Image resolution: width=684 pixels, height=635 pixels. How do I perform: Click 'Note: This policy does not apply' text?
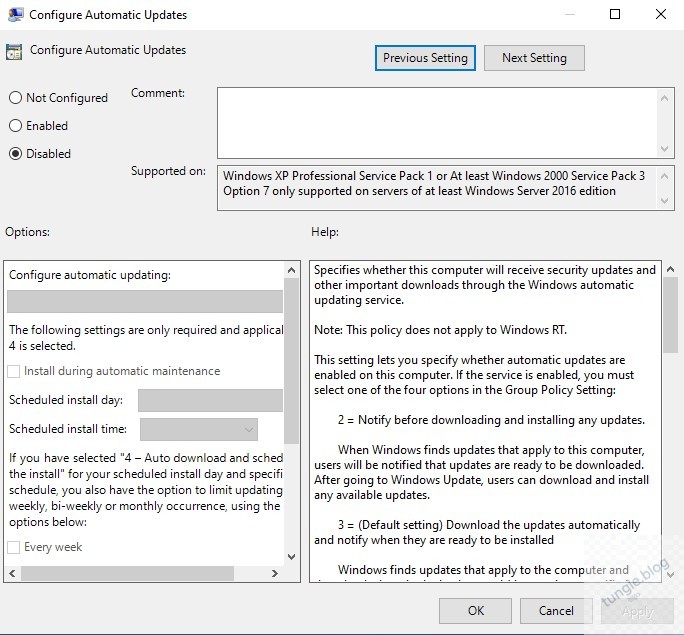pyautogui.click(x=440, y=330)
